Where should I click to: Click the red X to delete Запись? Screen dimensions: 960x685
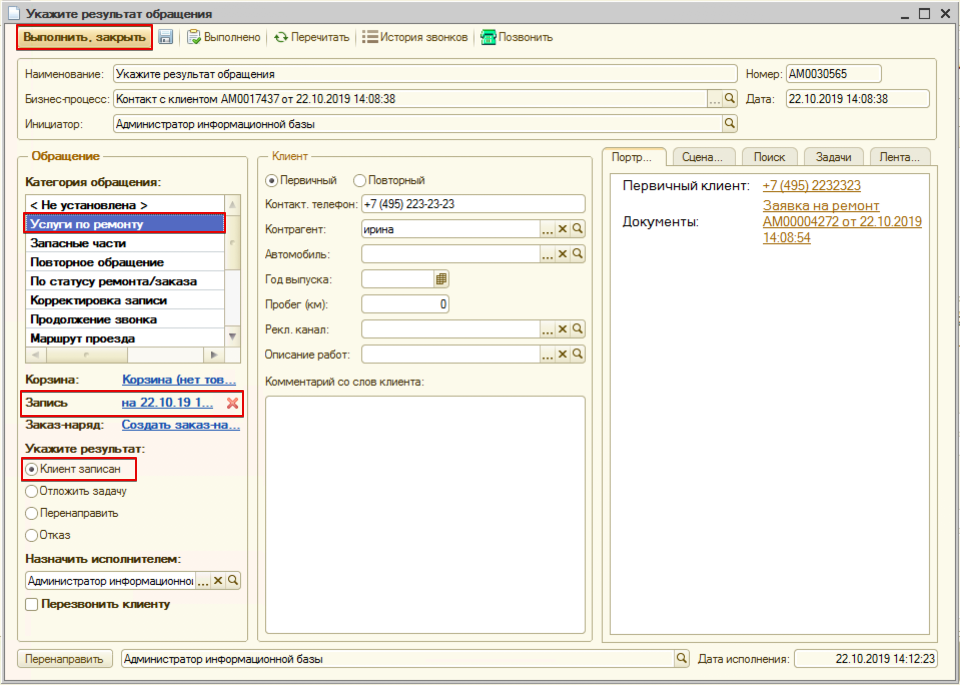click(x=232, y=403)
